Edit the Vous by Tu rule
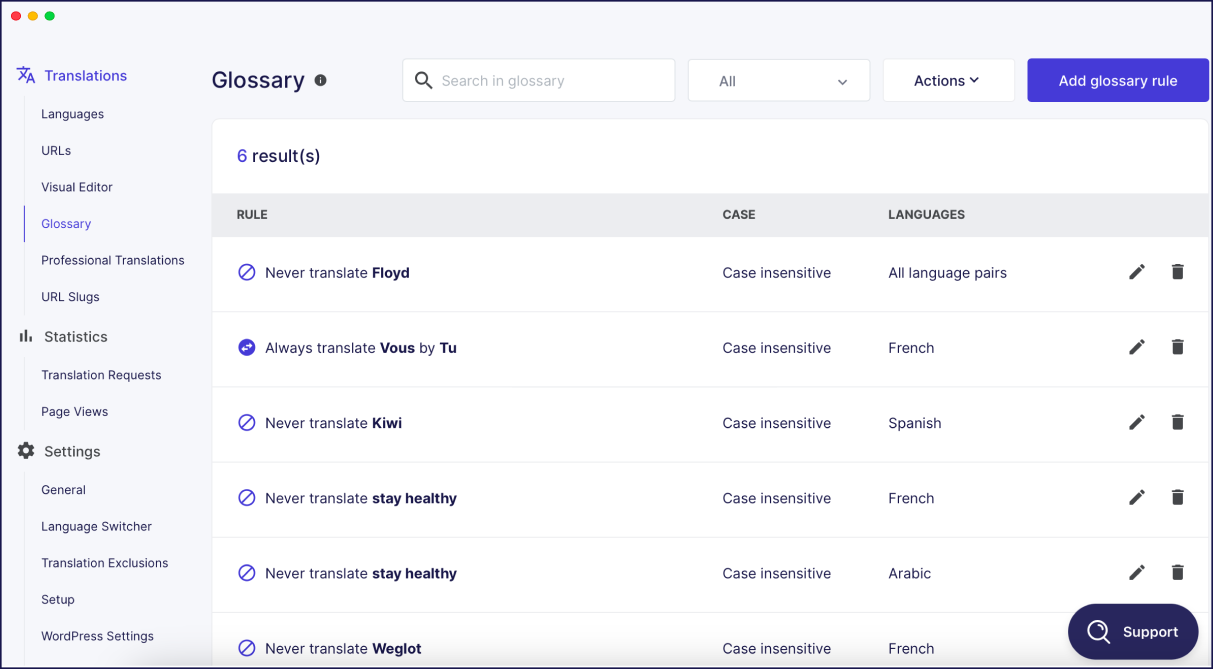 coord(1137,347)
